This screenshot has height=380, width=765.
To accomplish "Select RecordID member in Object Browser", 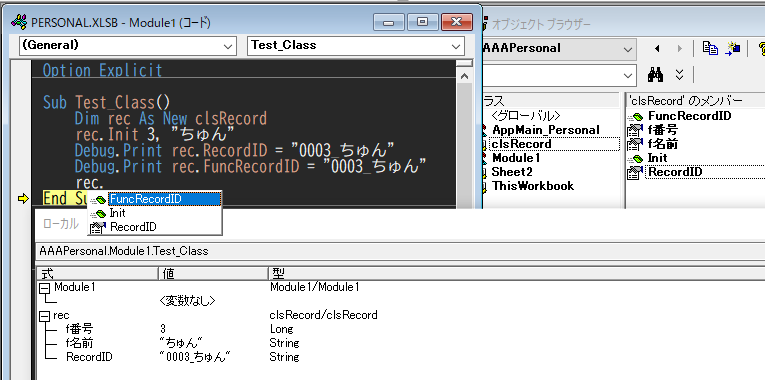I will click(675, 172).
